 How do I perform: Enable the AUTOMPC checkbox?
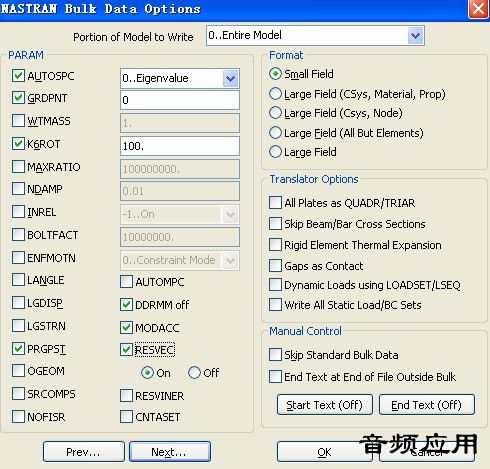[x=126, y=282]
